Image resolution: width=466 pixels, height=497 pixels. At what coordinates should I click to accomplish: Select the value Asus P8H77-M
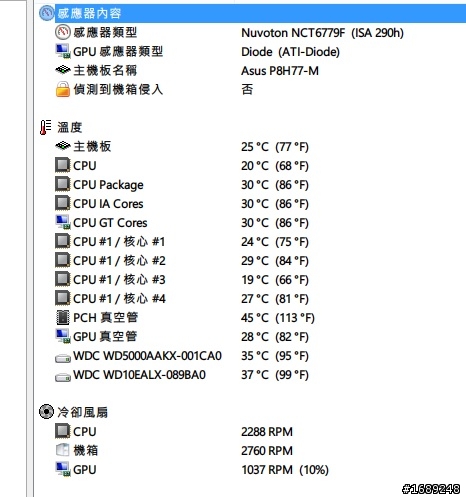[x=280, y=71]
